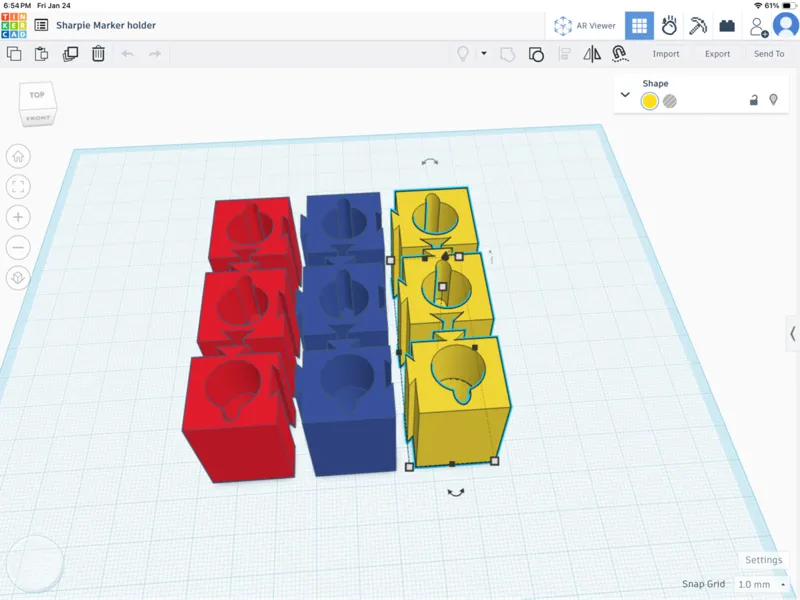Select the red marker holder stack
This screenshot has height=600, width=800.
tap(241, 338)
